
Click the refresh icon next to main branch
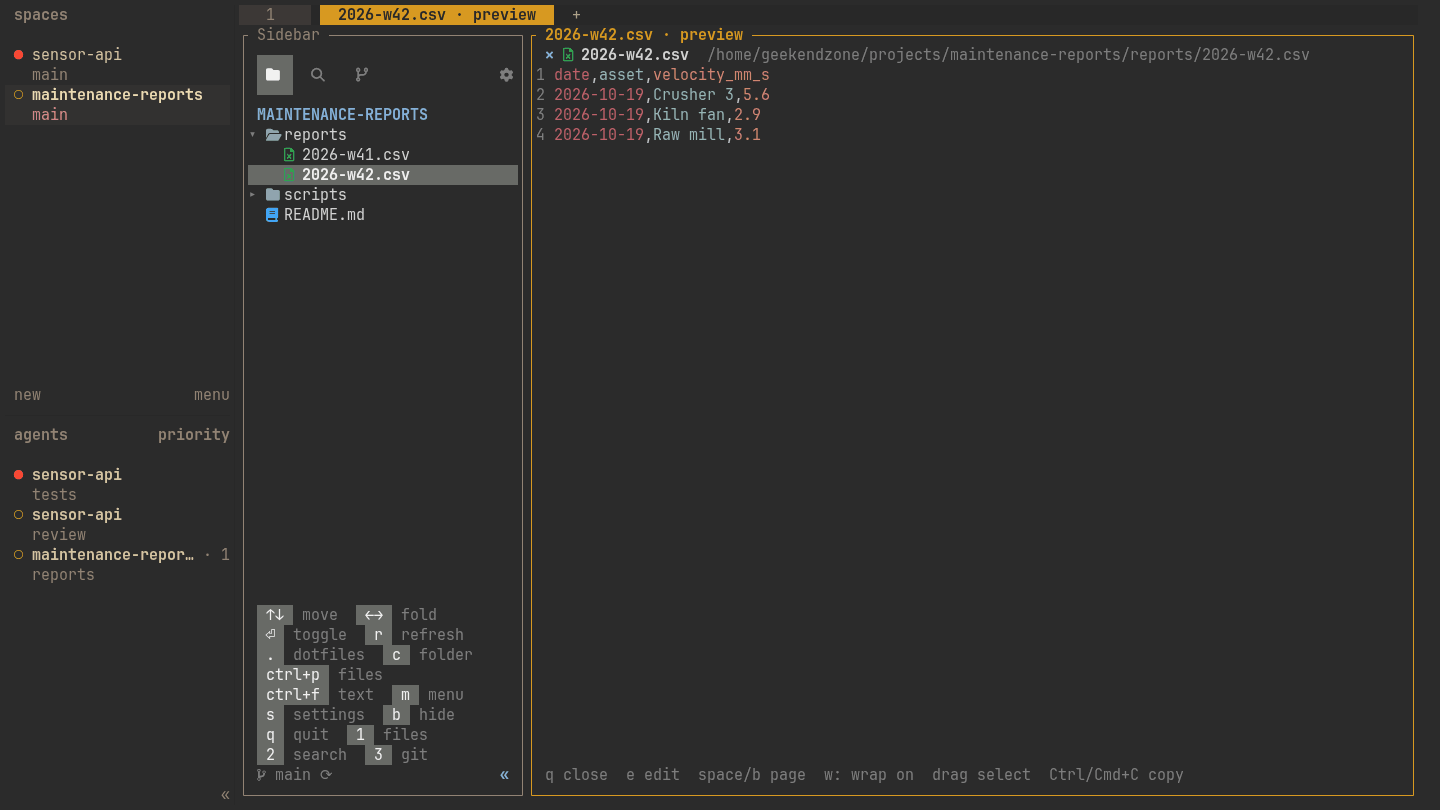[x=326, y=775]
